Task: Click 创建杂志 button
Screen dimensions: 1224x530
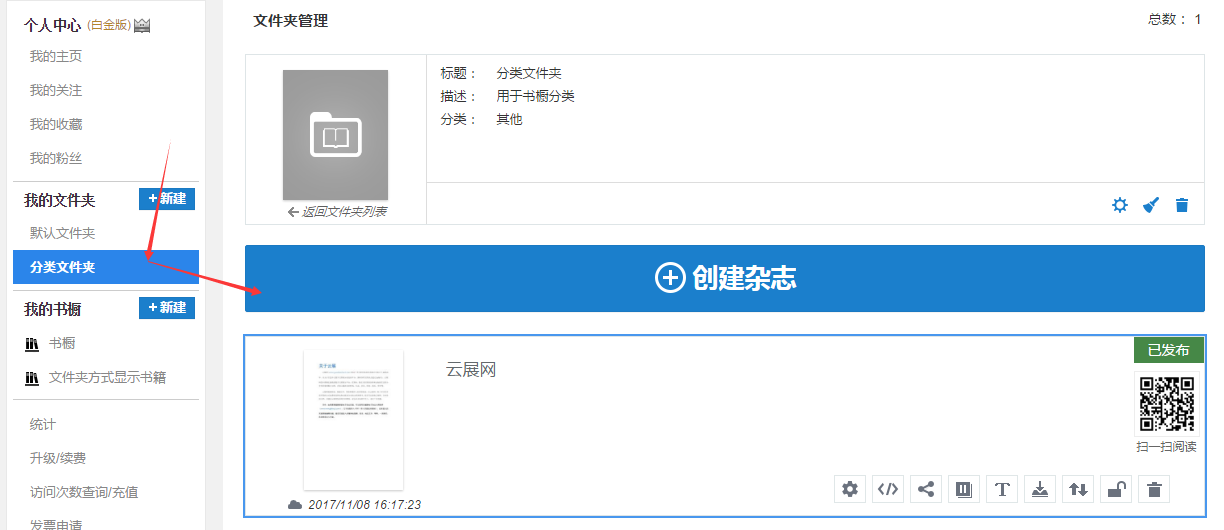Action: click(x=725, y=278)
